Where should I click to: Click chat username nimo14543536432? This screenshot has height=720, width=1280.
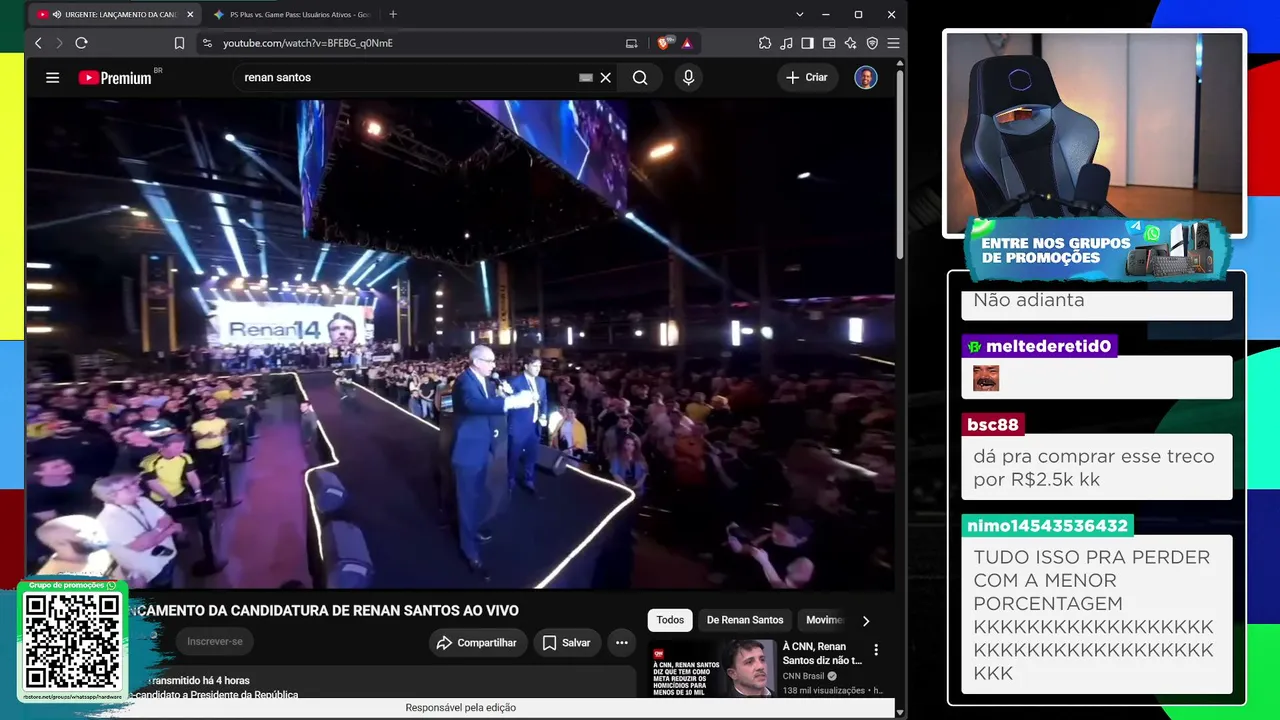(1048, 525)
